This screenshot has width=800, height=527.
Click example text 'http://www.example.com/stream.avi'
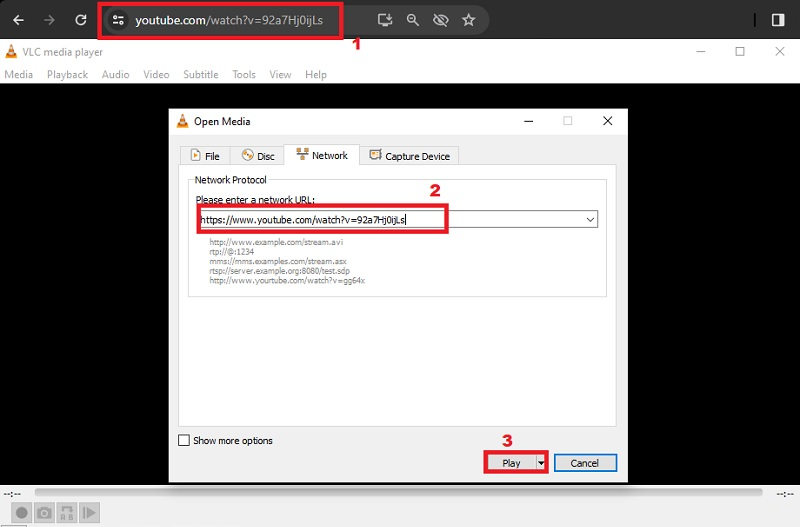pos(276,242)
